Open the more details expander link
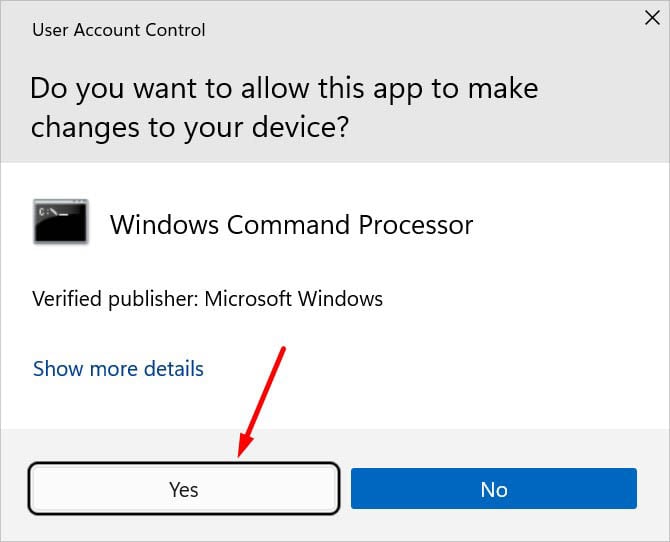The image size is (670, 542). [118, 369]
